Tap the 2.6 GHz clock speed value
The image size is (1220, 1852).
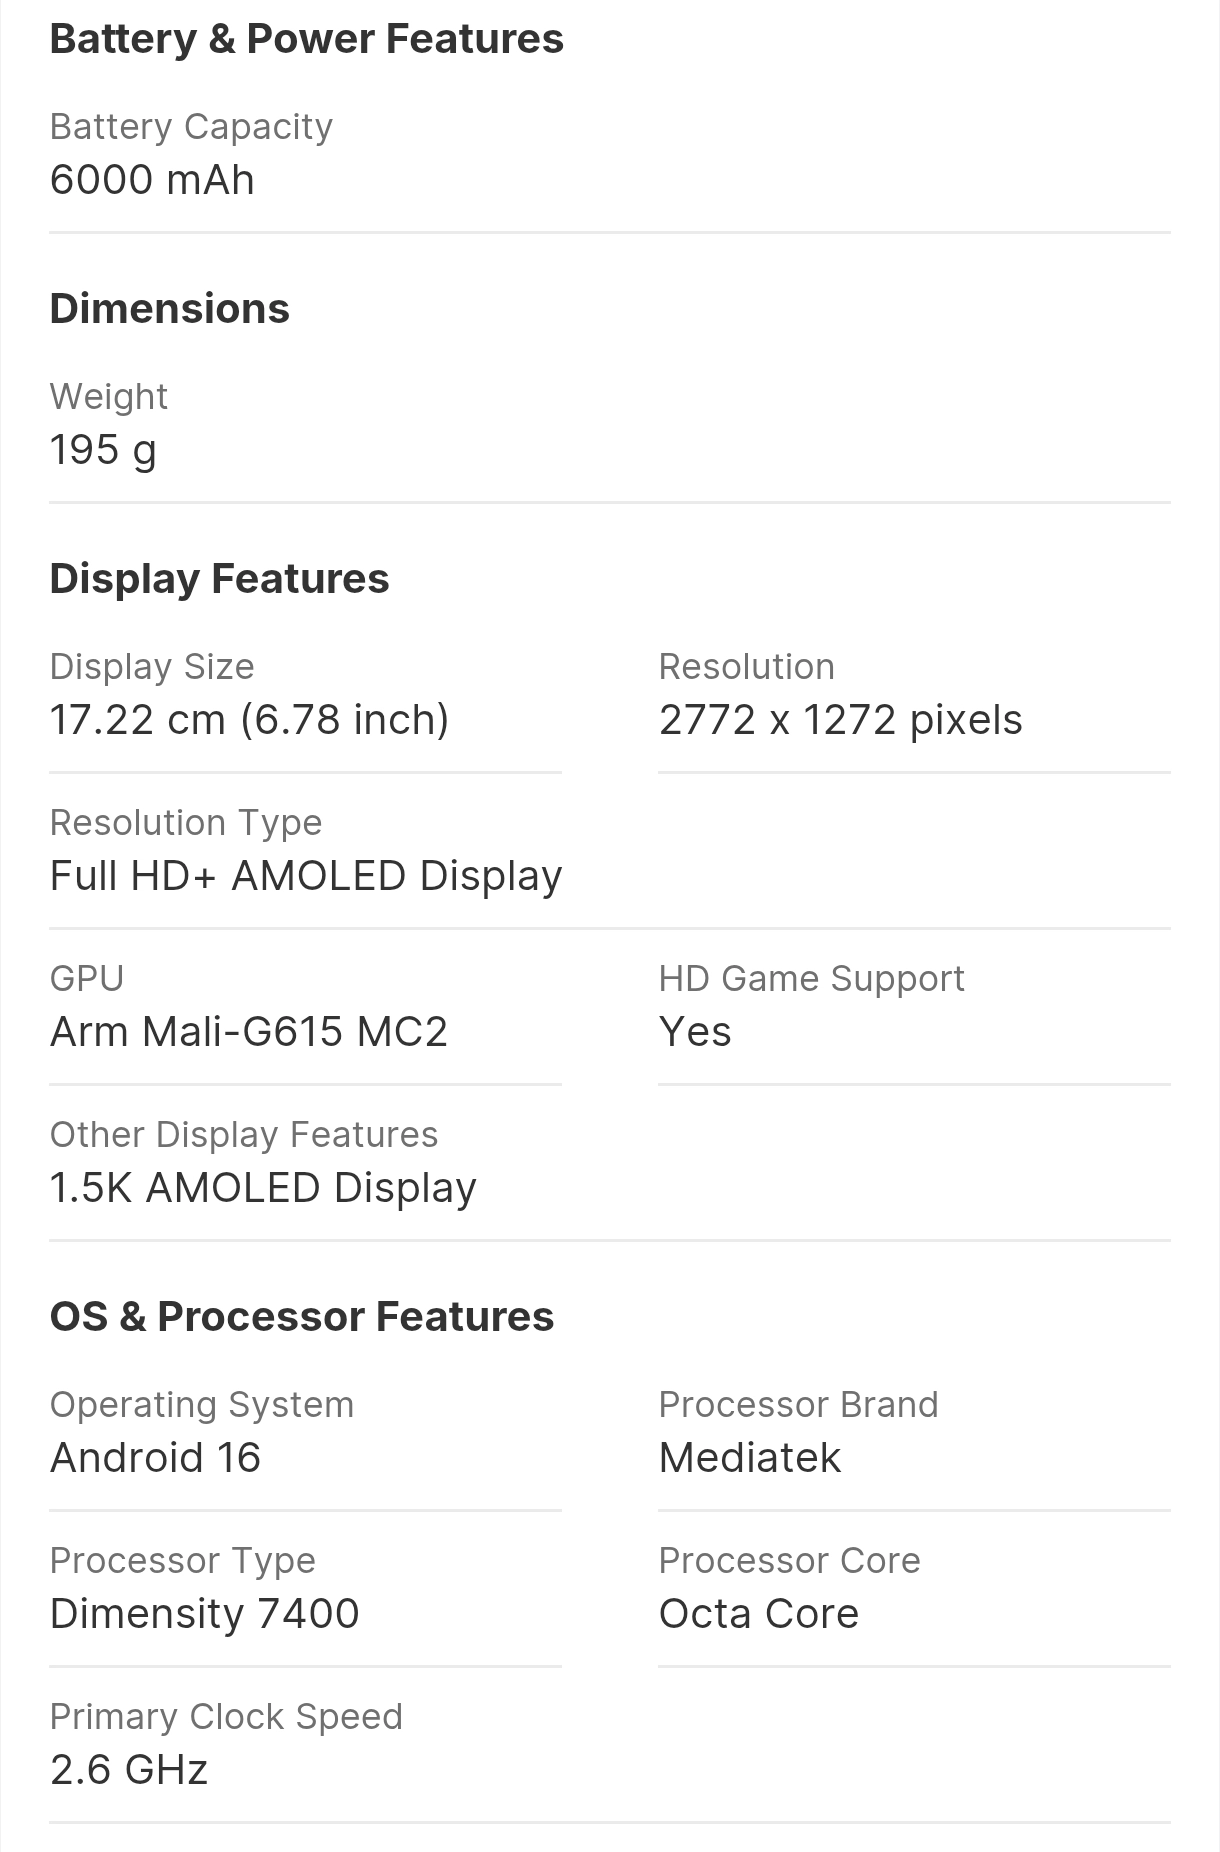pyautogui.click(x=129, y=1770)
